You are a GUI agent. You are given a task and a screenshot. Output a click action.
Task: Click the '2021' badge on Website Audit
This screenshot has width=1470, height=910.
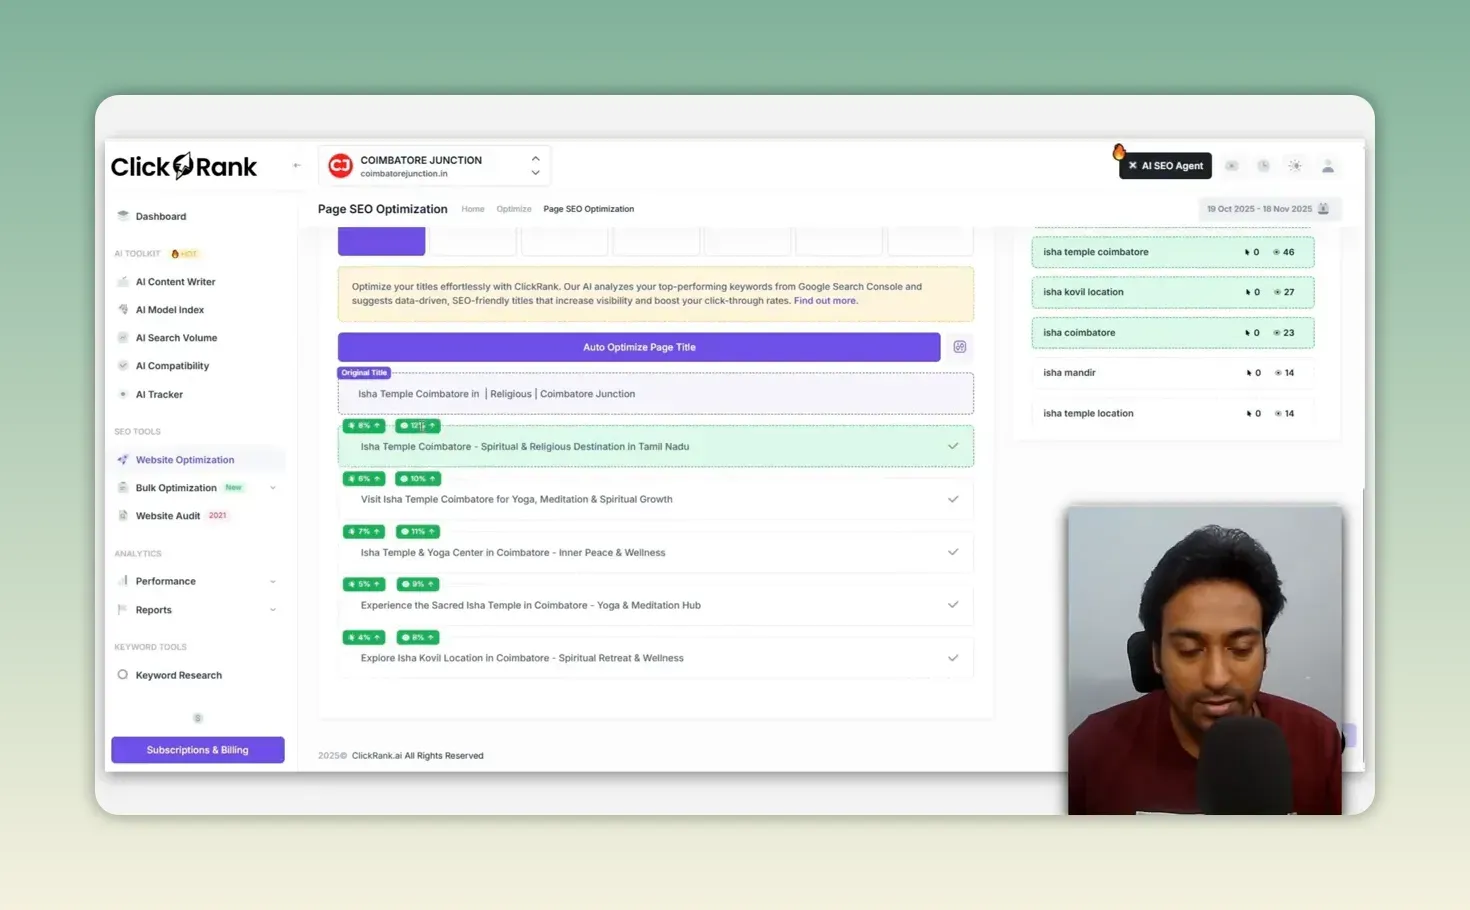pyautogui.click(x=217, y=516)
